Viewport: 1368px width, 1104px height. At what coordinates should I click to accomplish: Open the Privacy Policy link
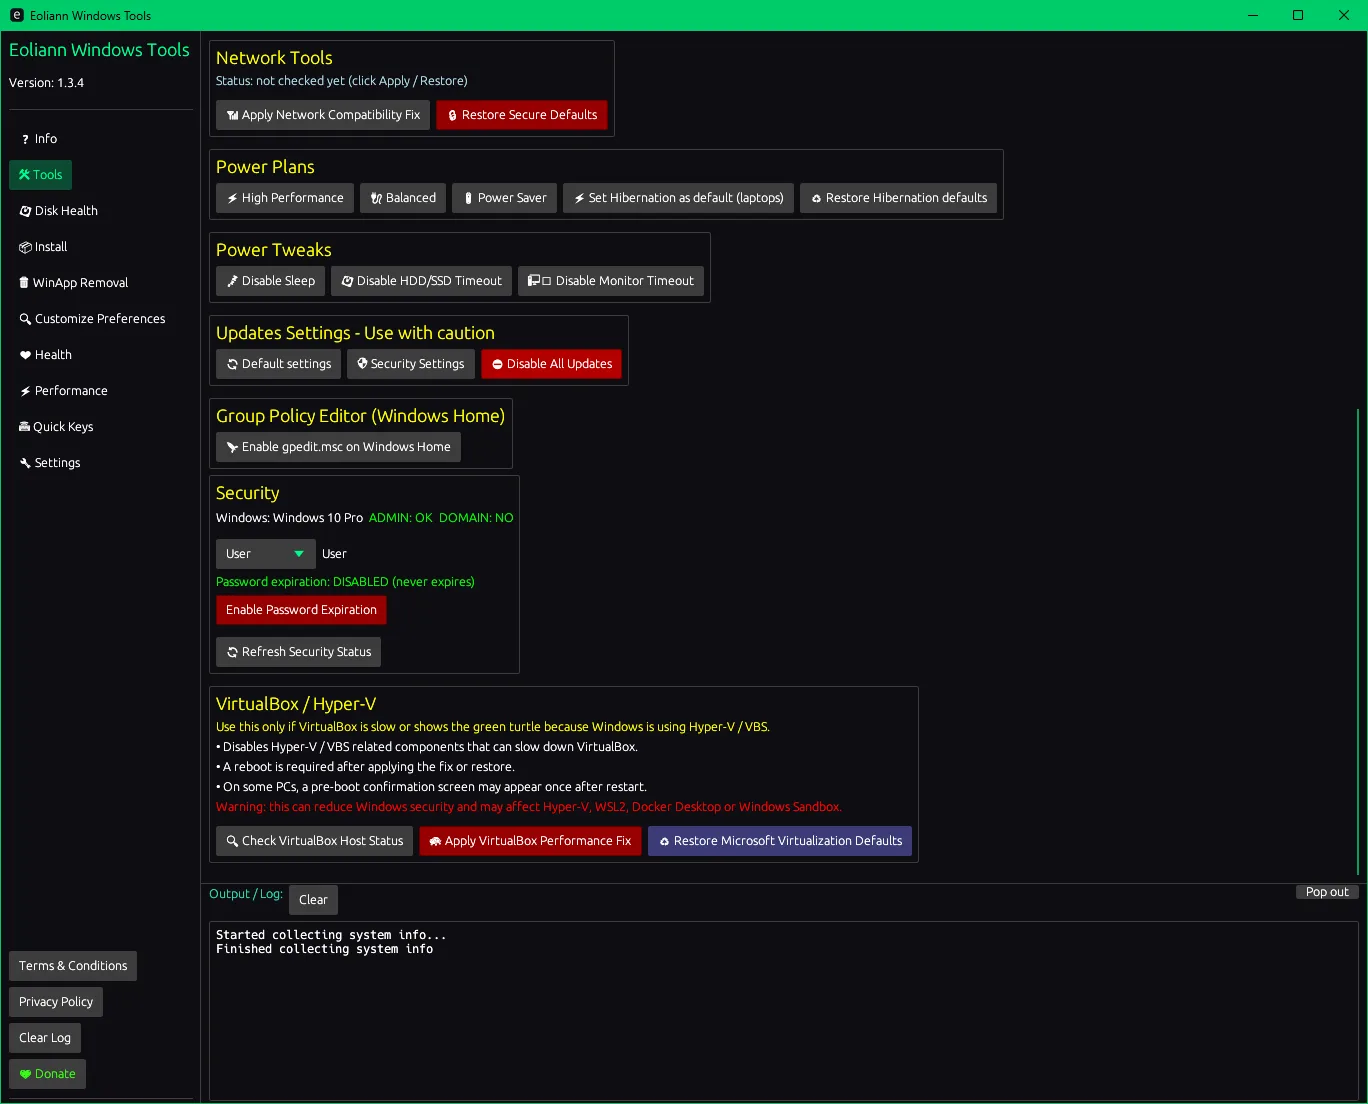click(56, 1002)
